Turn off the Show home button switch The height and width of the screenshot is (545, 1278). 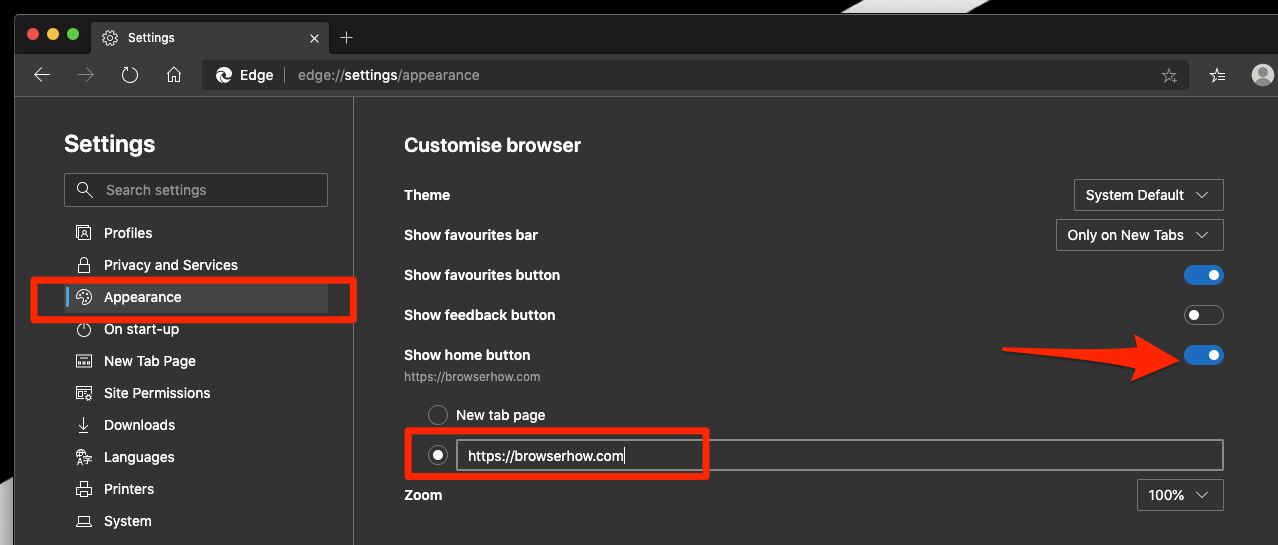pyautogui.click(x=1203, y=355)
